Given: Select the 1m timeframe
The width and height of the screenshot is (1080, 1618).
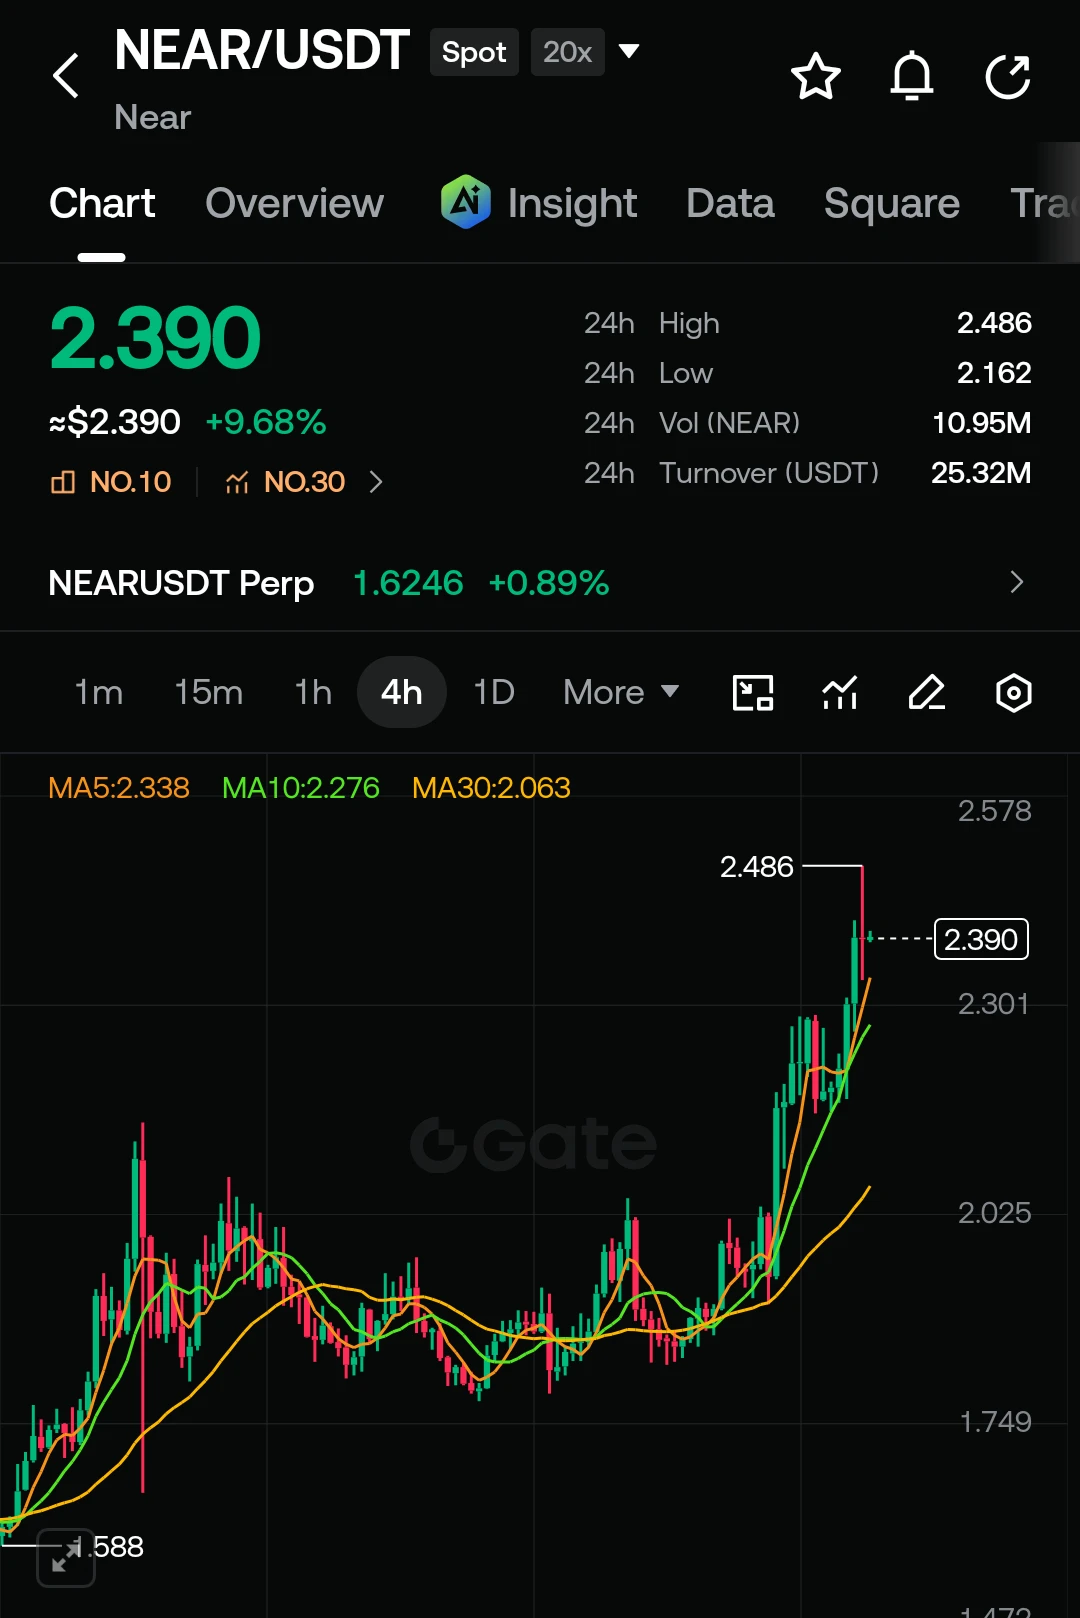Looking at the screenshot, I should (99, 692).
